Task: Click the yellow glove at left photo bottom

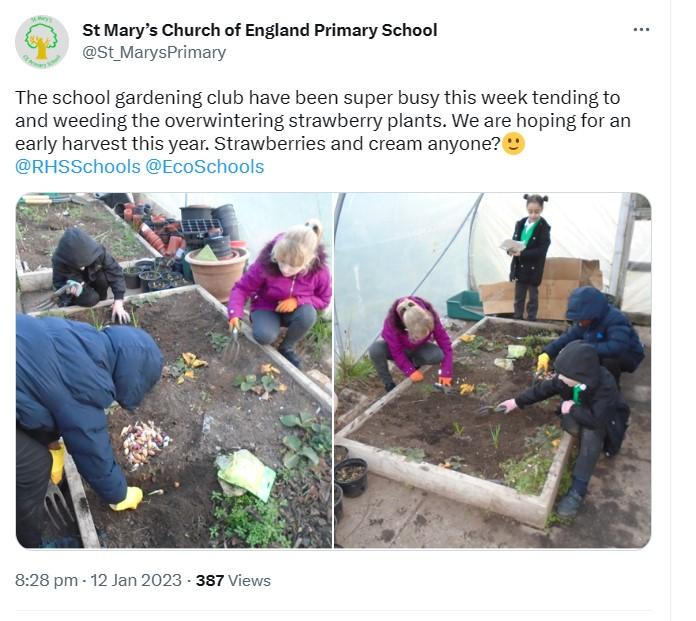Action: 127,498
